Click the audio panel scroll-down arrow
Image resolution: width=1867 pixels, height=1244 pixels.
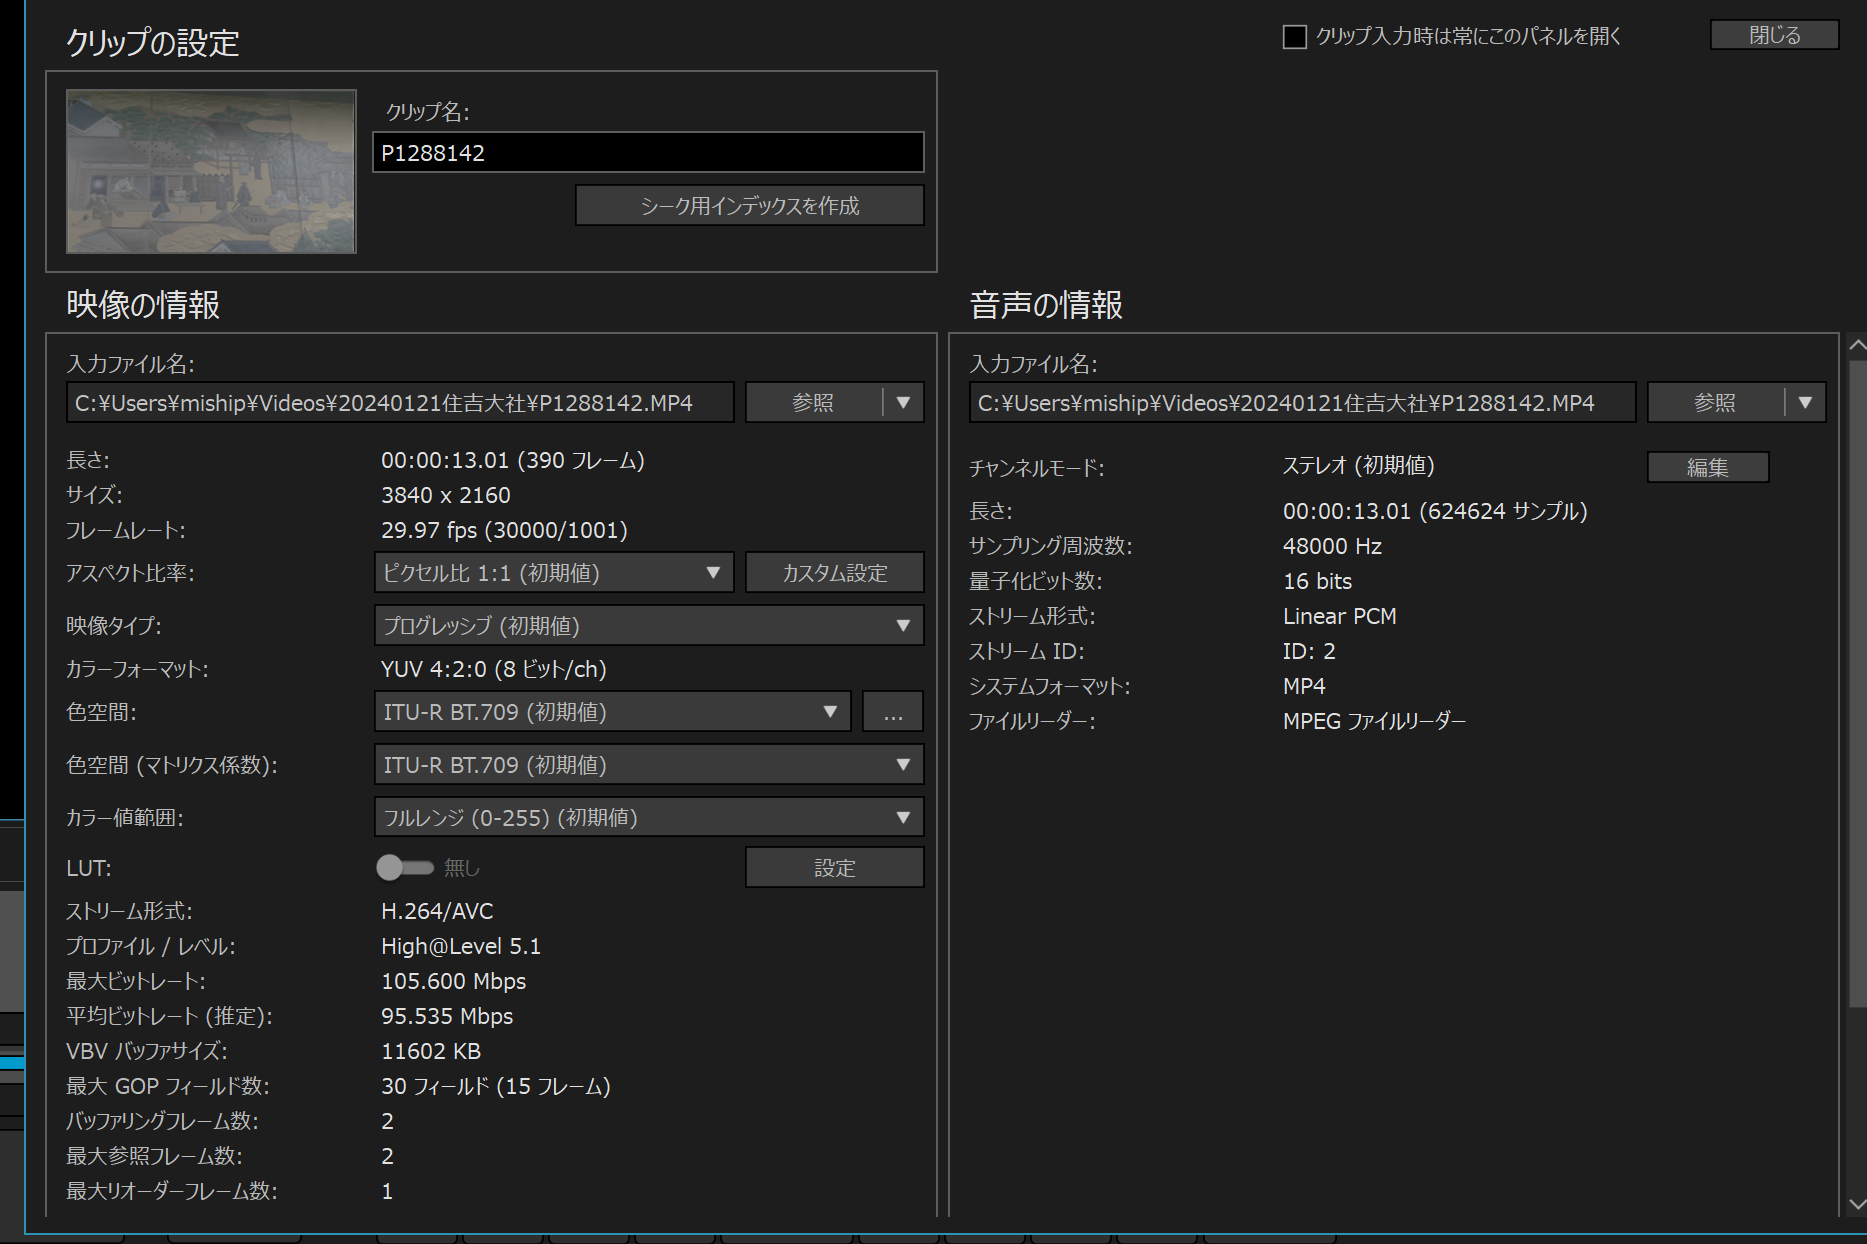tap(1857, 1204)
